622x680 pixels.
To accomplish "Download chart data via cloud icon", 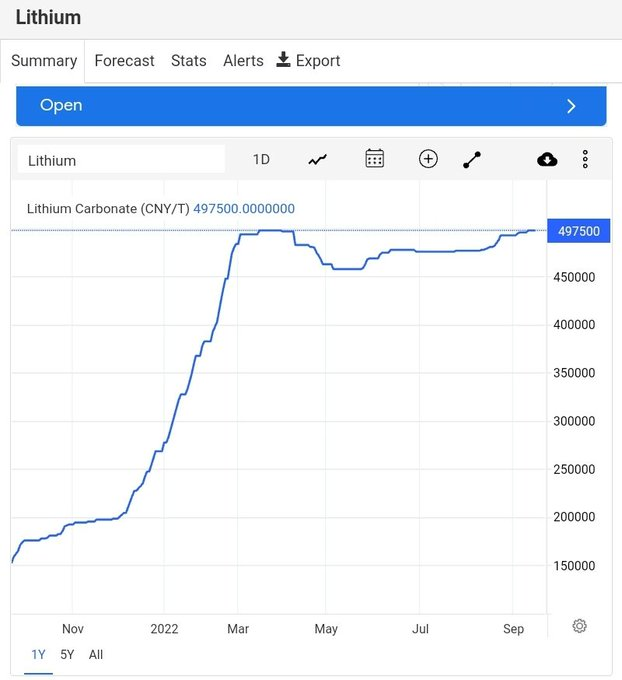I will click(x=547, y=160).
